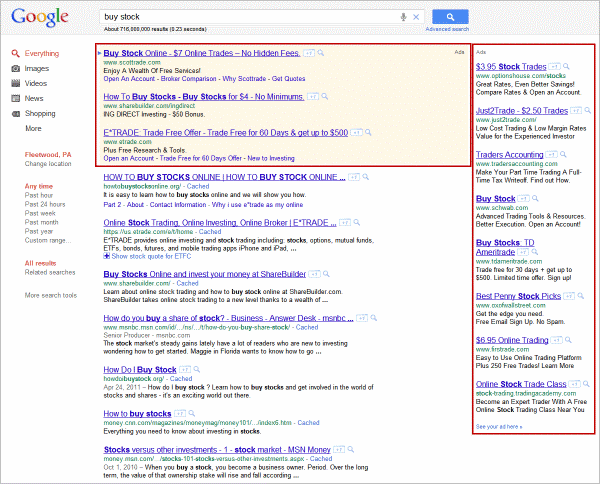The height and width of the screenshot is (484, 600).
Task: Filter results to Past 24 hours
Action: (45, 204)
